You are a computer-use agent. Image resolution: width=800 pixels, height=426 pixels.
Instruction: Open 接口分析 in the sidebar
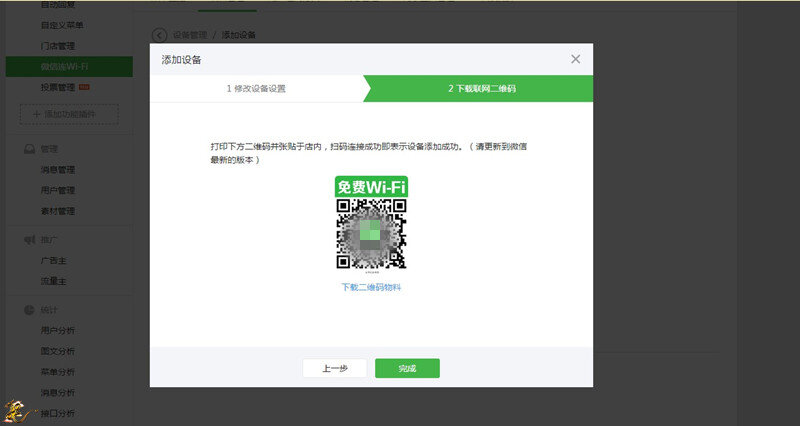tap(58, 413)
